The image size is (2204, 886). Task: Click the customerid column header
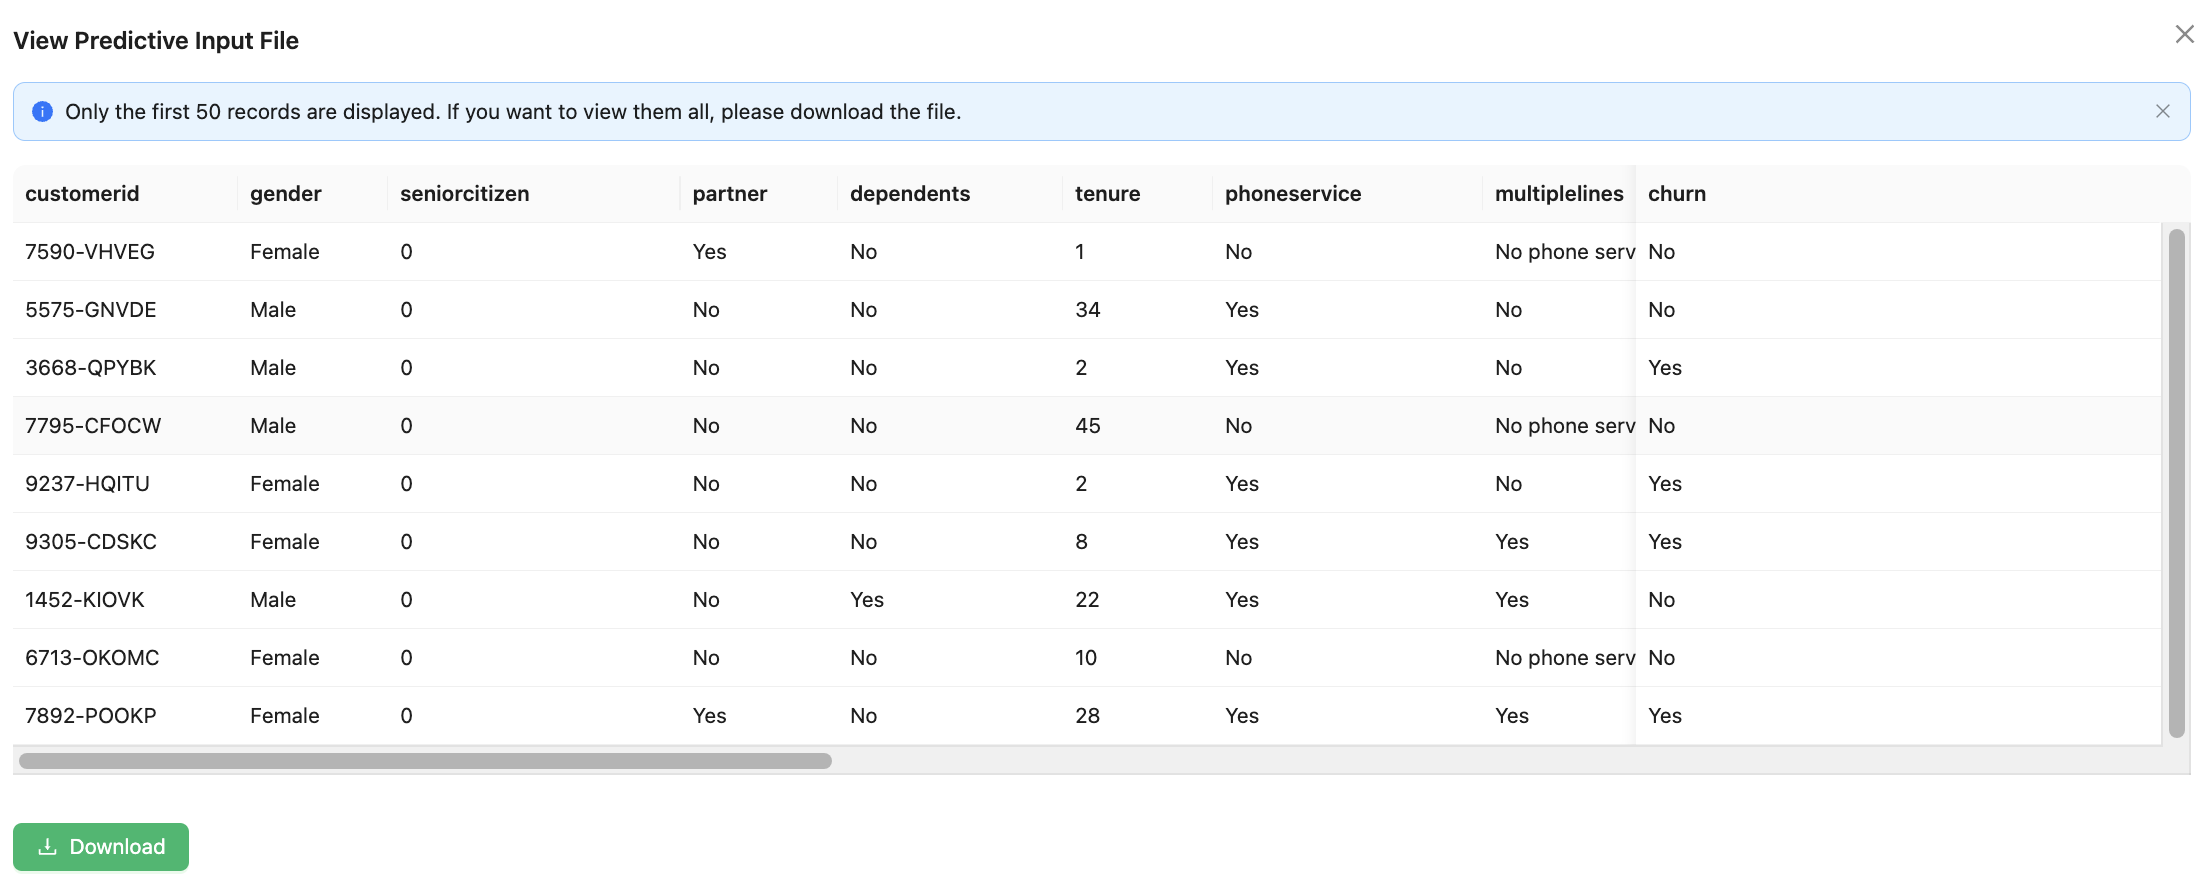(x=82, y=194)
